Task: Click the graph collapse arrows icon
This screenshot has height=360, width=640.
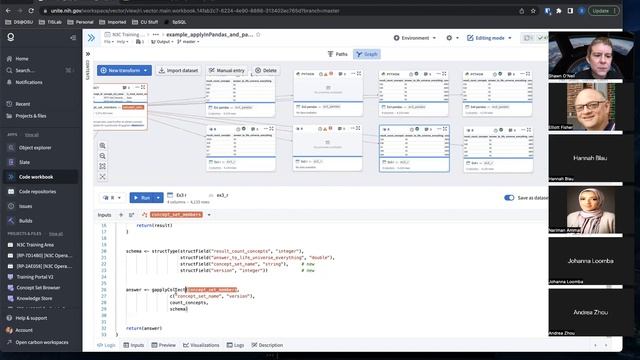Action: [x=102, y=177]
